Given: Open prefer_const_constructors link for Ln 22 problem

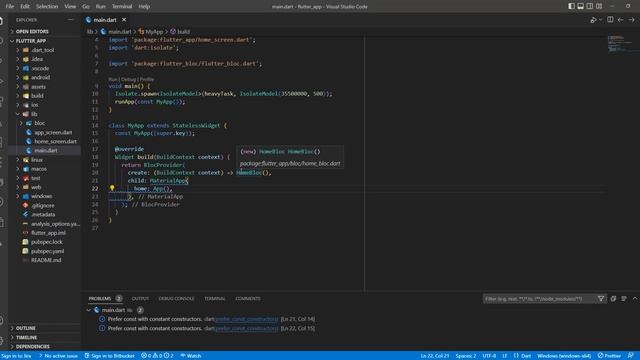Looking at the screenshot, I should point(247,328).
